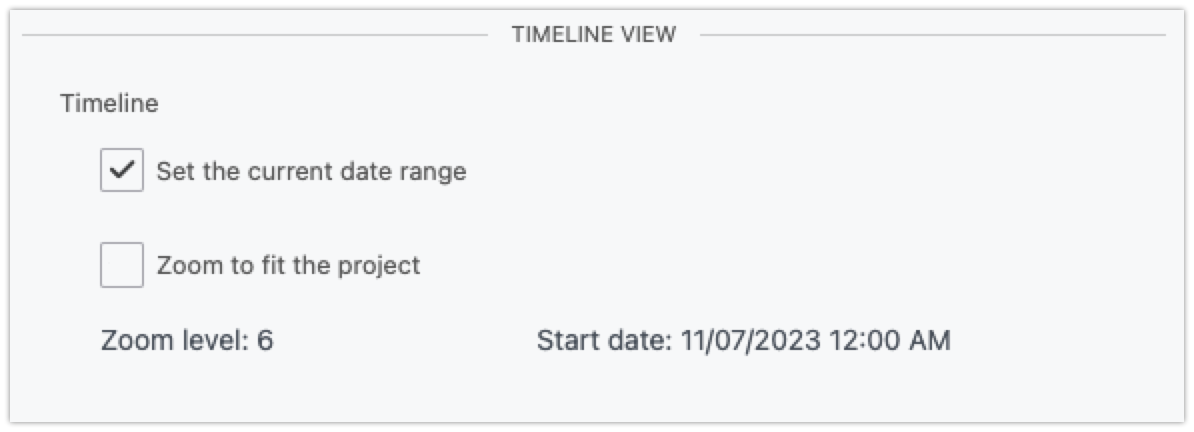Click the divider line right of TIMELINE VIEW
The image size is (1194, 432).
[x=932, y=35]
